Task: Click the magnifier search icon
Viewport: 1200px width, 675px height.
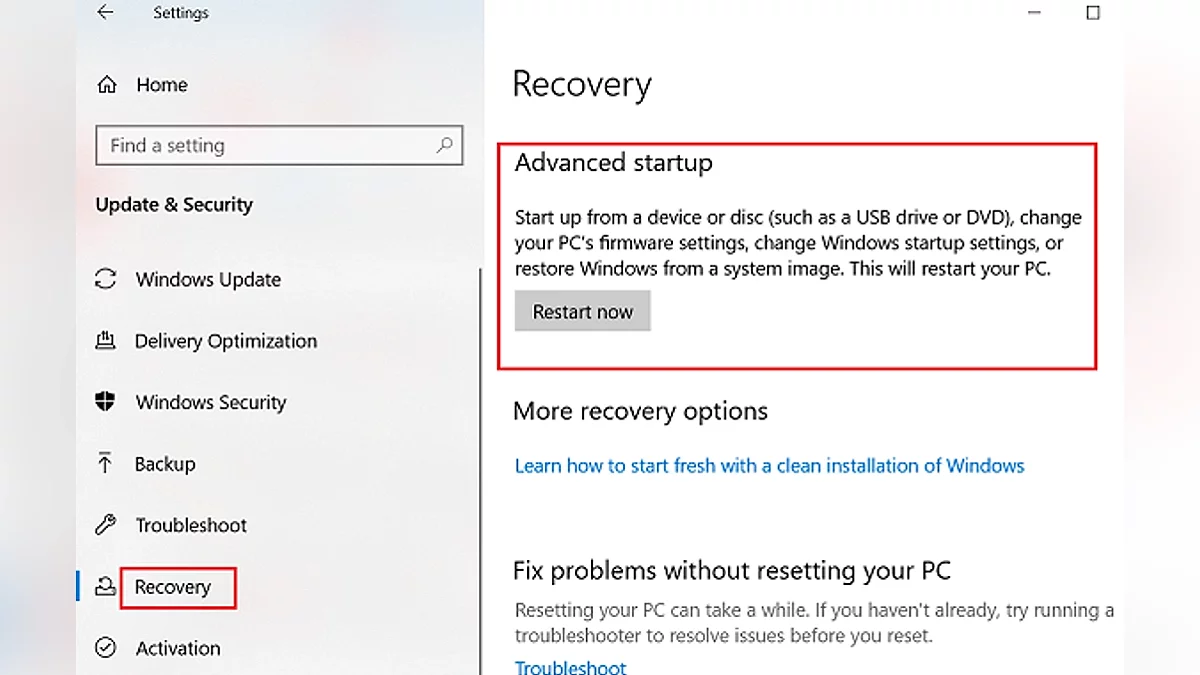Action: [x=445, y=145]
